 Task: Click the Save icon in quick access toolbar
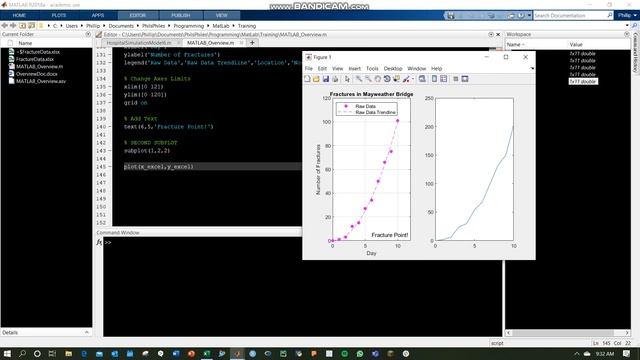click(x=451, y=16)
